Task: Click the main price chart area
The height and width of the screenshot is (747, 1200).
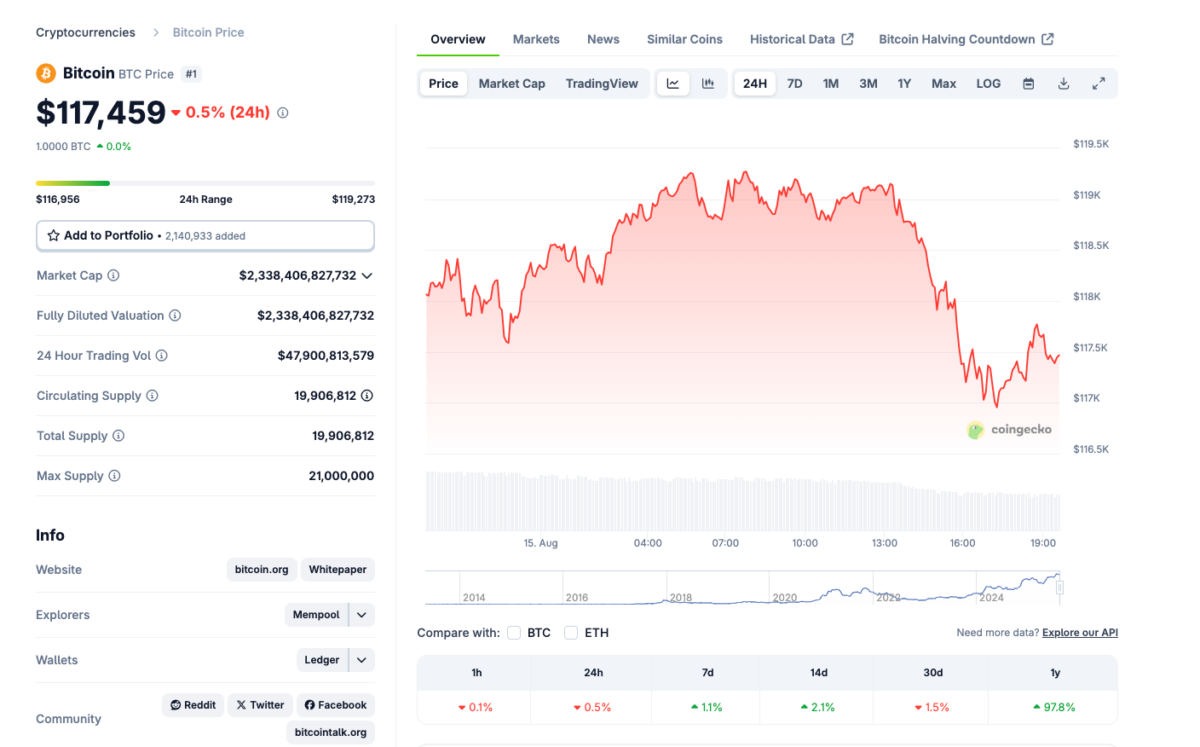Action: click(742, 300)
